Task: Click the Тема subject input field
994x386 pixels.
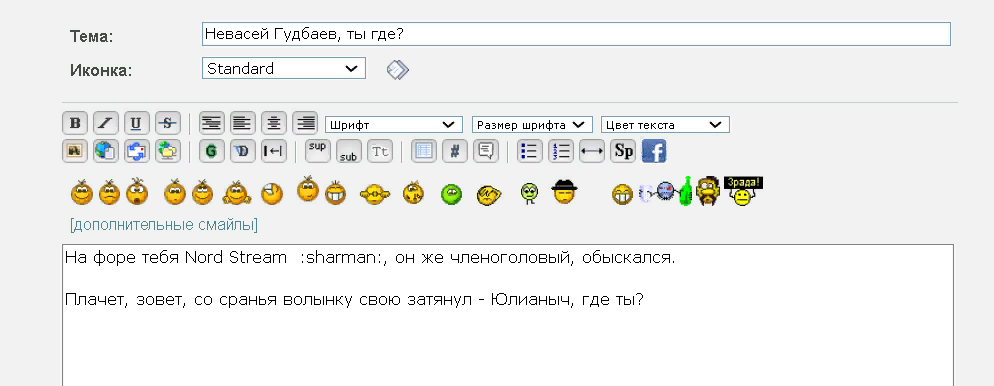Action: click(576, 34)
